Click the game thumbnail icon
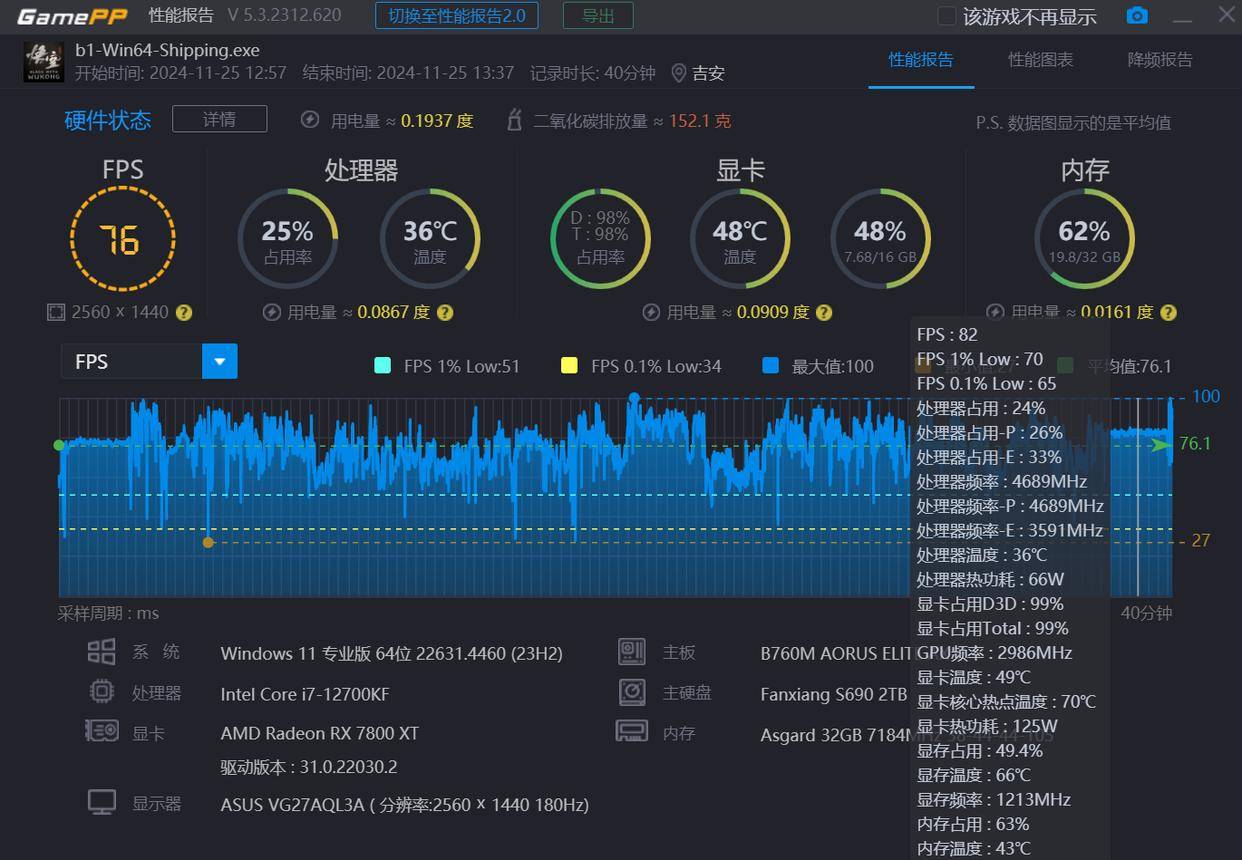1242x860 pixels. pos(43,61)
